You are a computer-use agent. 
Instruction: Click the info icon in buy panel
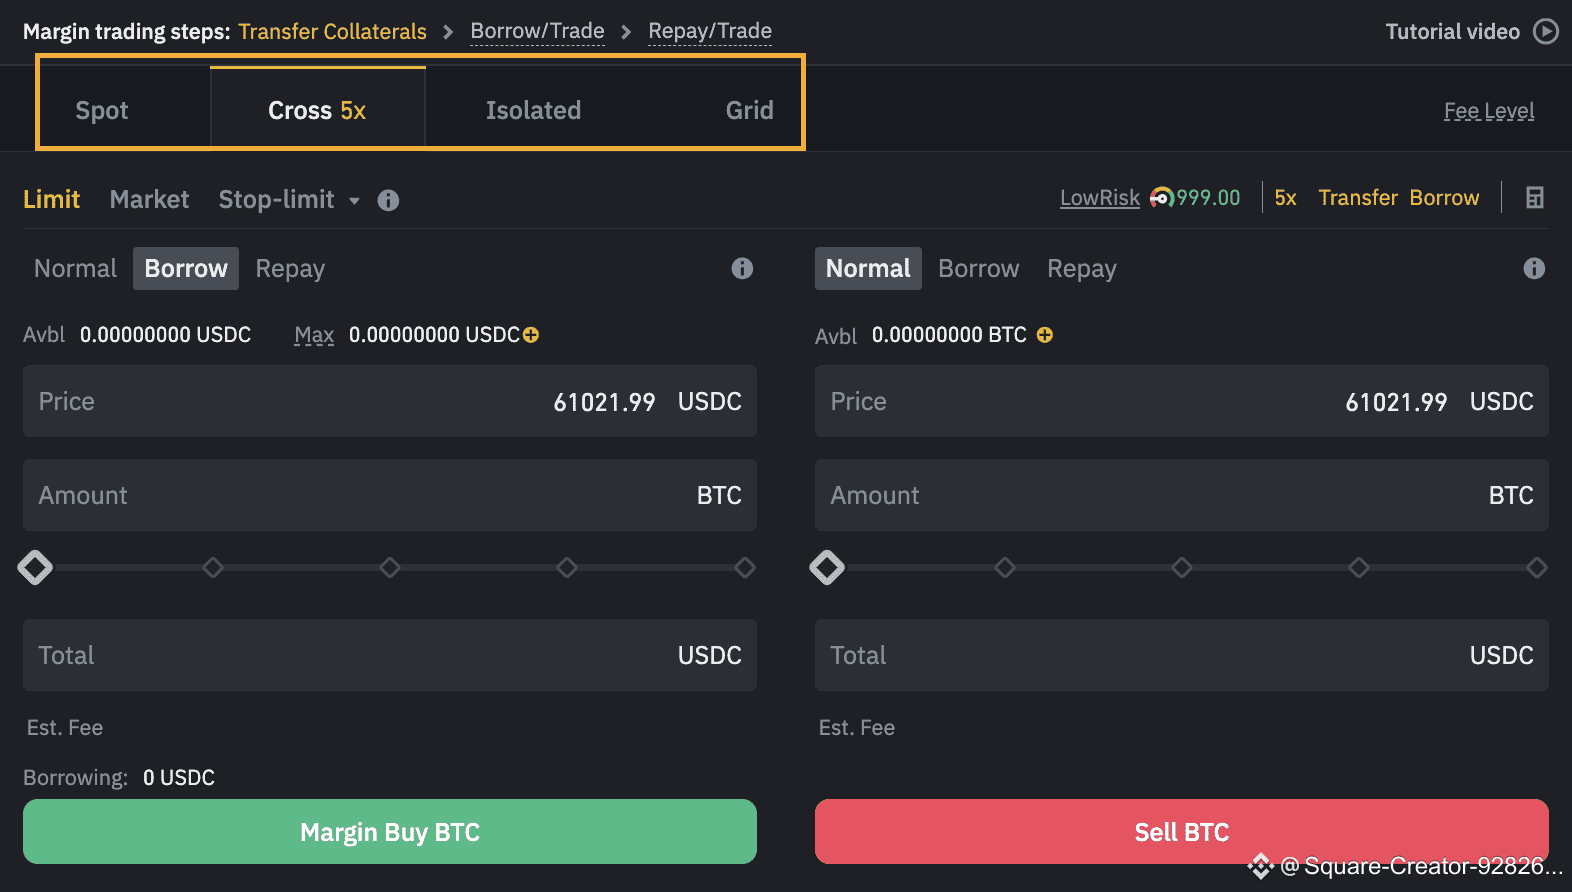point(742,268)
